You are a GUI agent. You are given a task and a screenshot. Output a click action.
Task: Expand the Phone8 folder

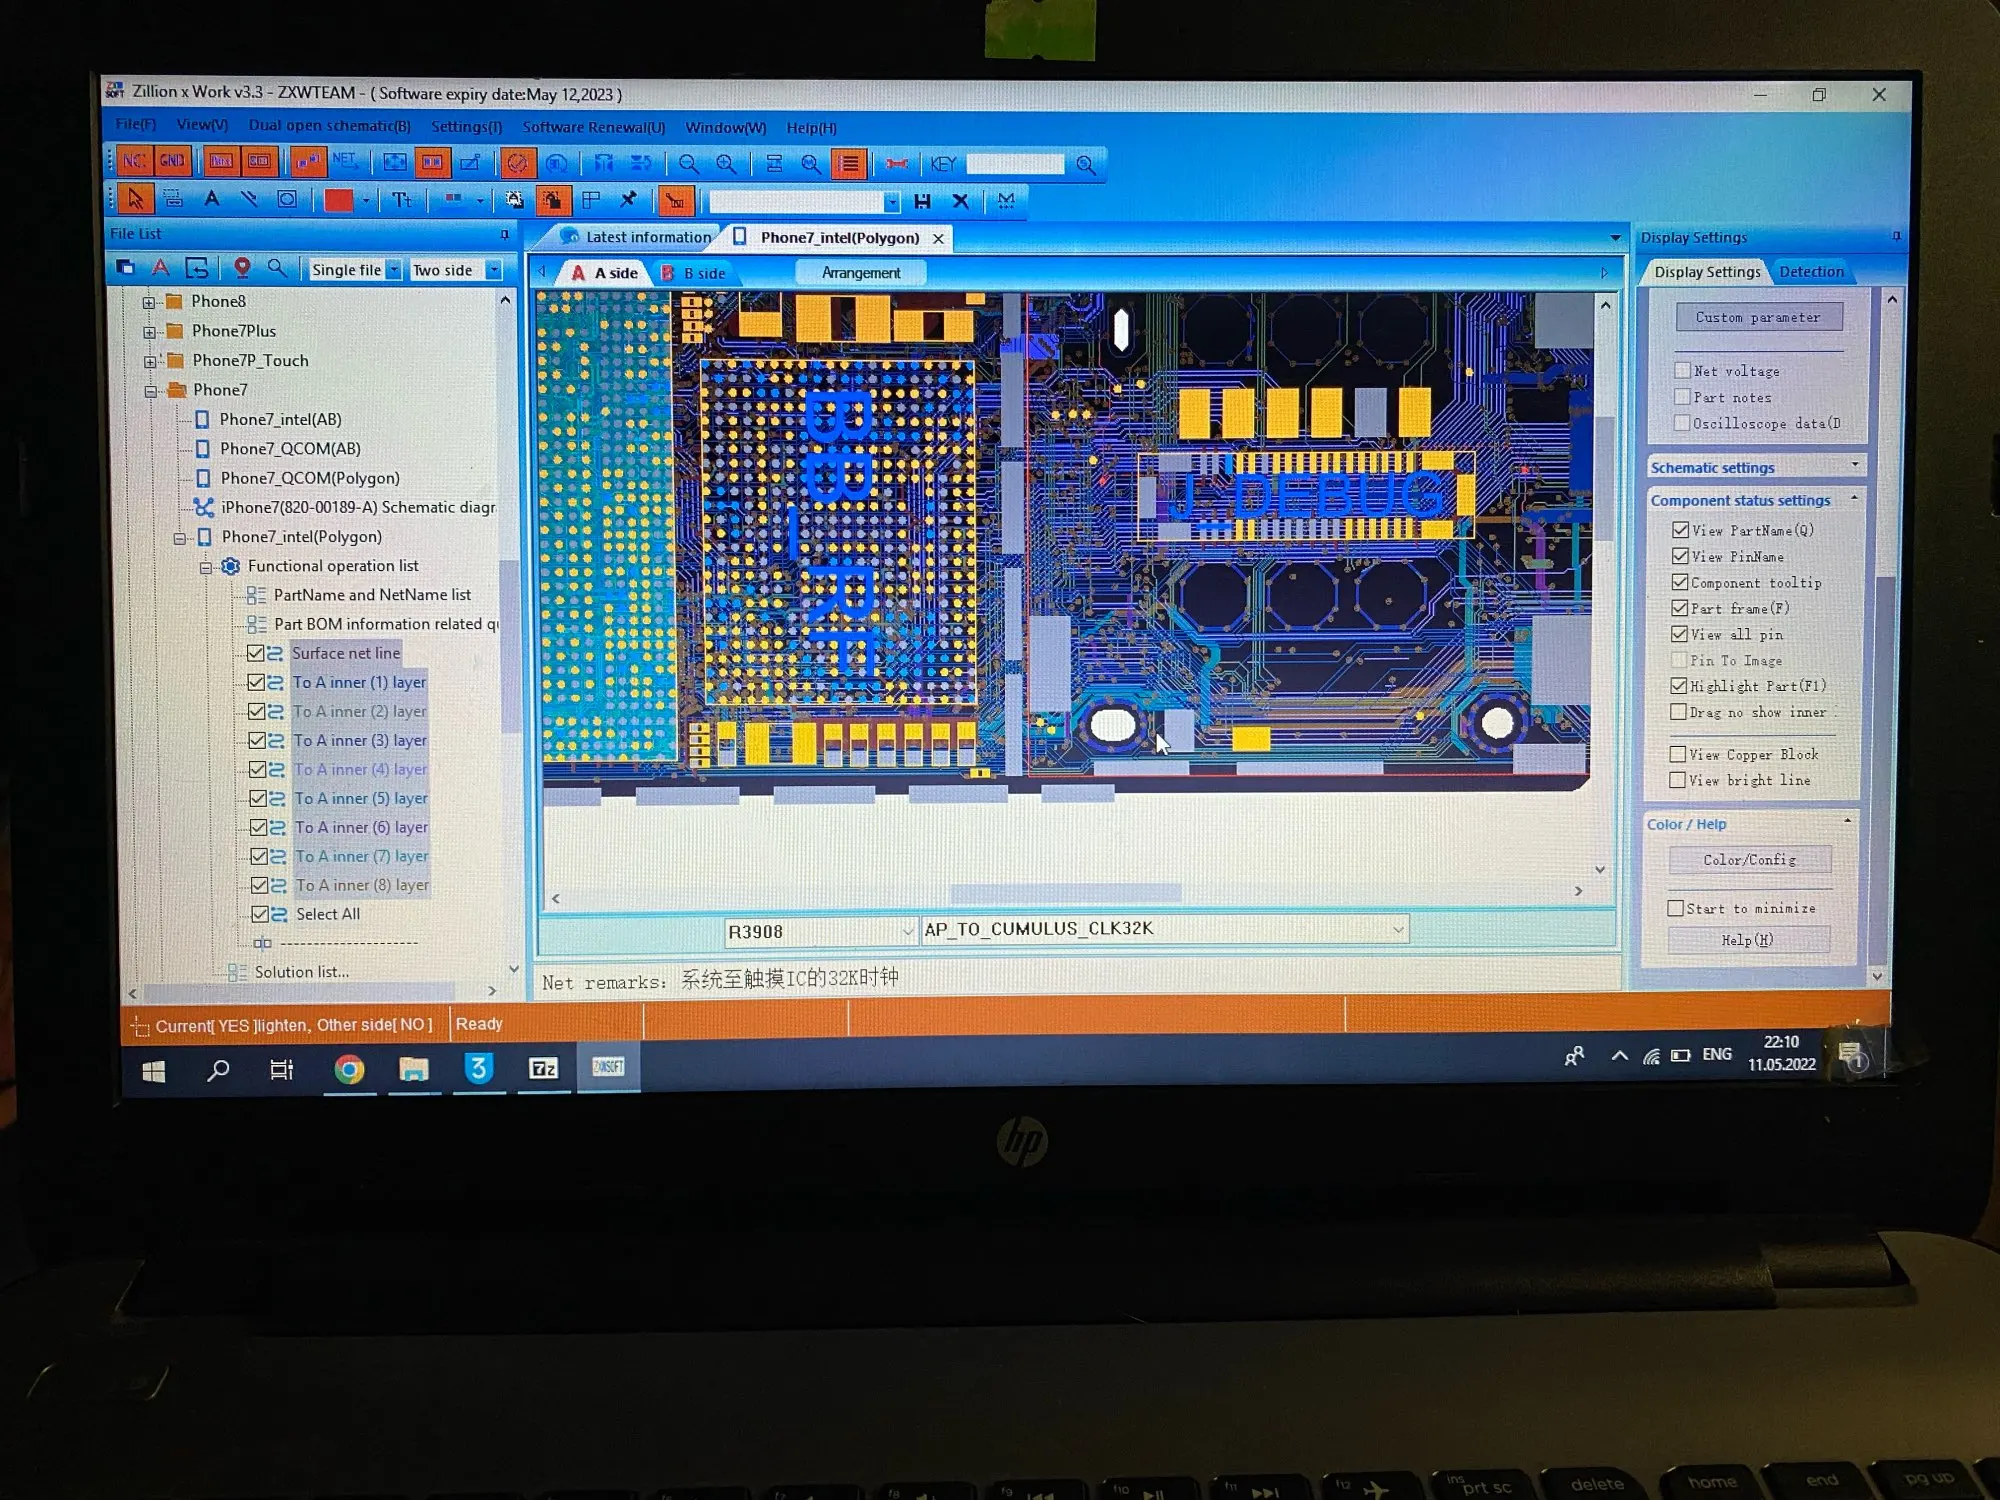click(149, 302)
